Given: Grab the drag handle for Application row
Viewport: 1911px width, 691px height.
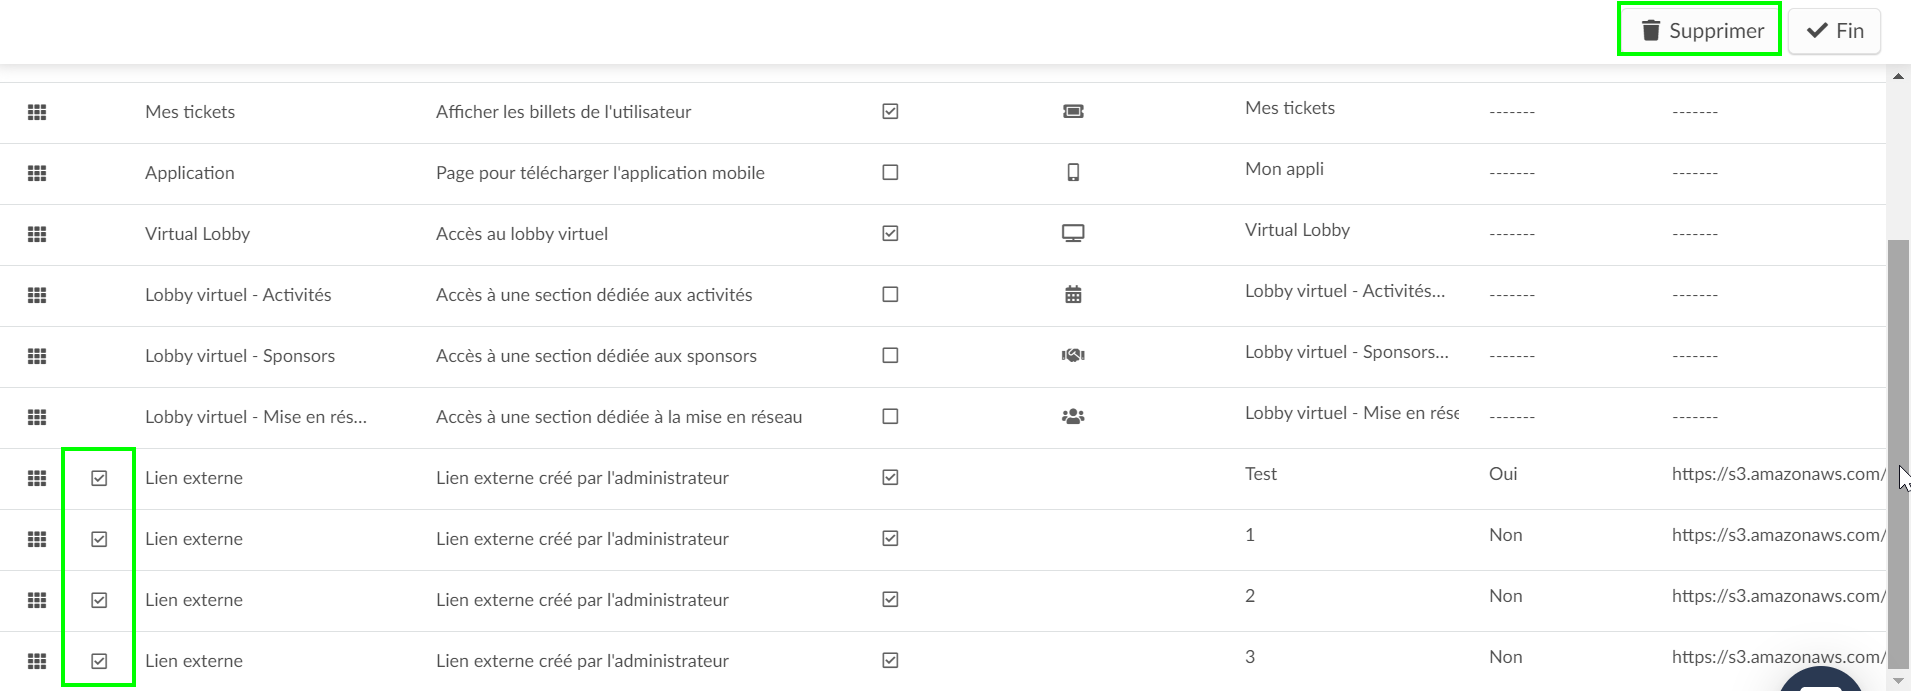Looking at the screenshot, I should [x=37, y=173].
